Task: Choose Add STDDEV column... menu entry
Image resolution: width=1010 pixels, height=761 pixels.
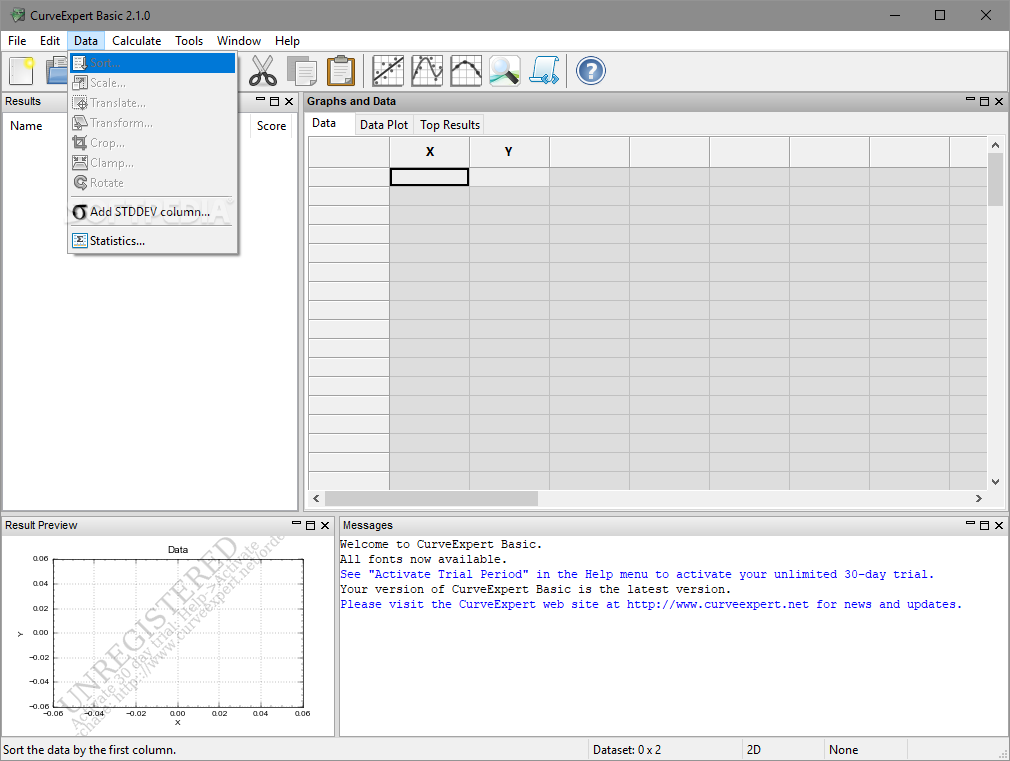Action: tap(153, 212)
